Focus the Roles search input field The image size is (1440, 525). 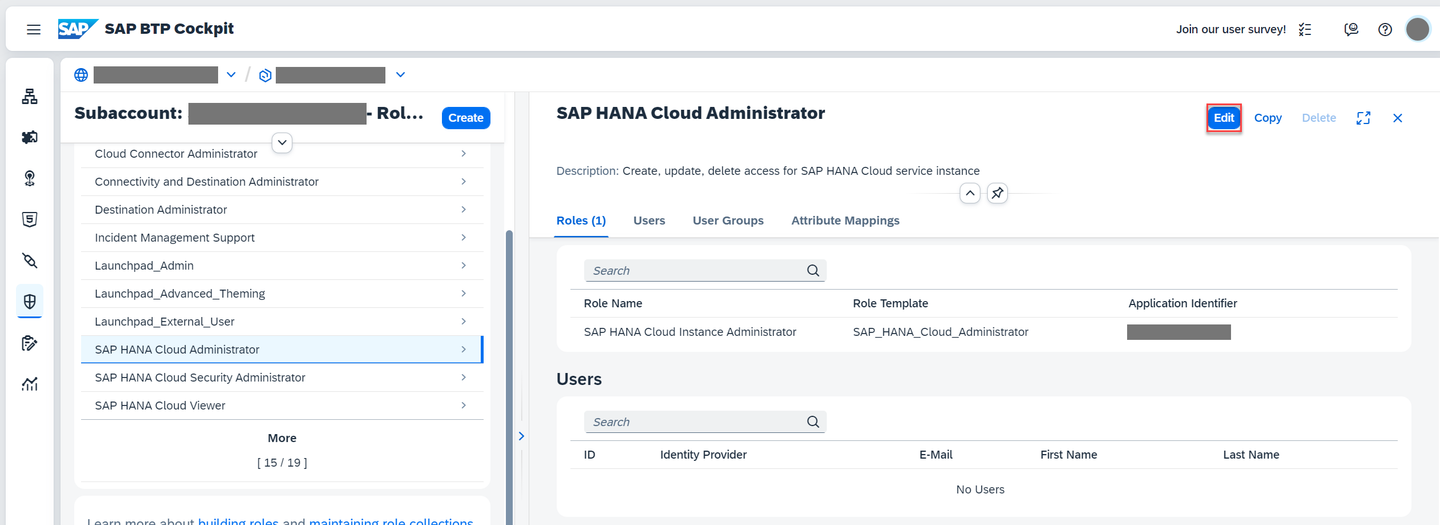pos(705,270)
